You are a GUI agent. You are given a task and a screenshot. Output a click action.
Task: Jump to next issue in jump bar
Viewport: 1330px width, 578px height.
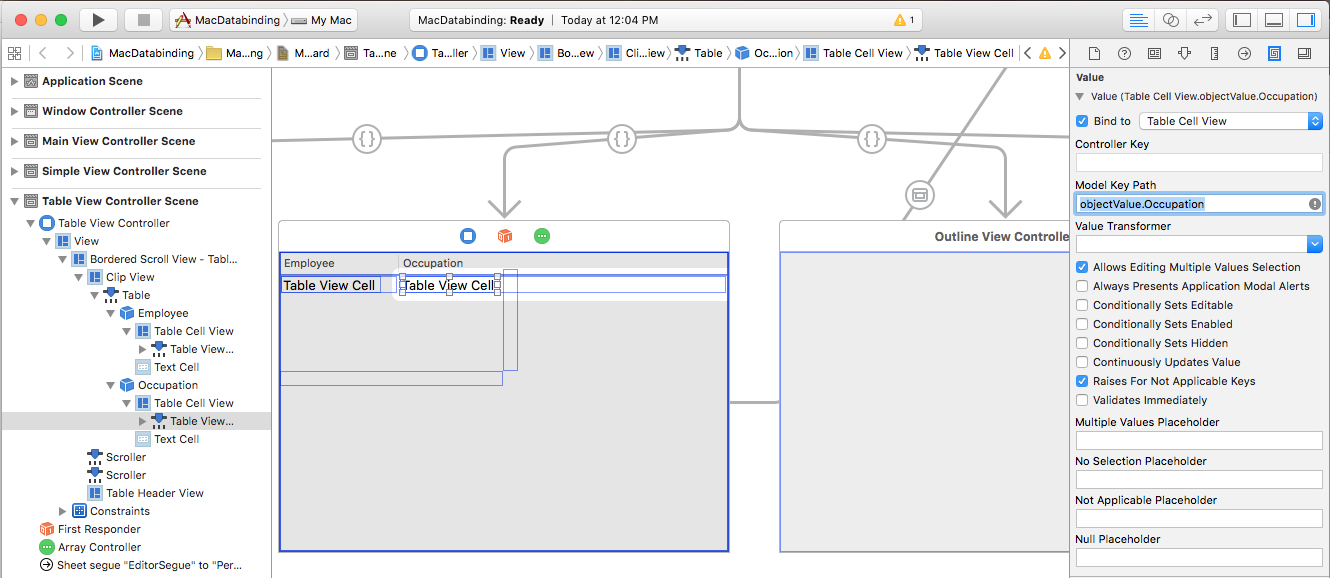tap(1061, 53)
